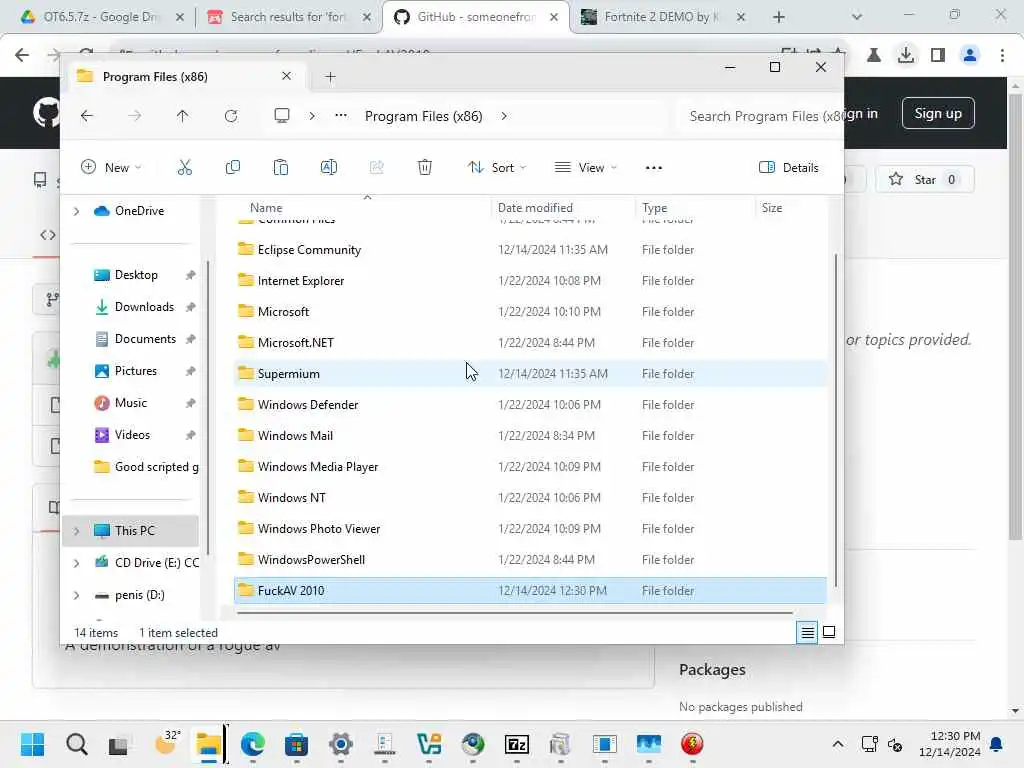
Task: Click the Delete trash icon
Action: (x=424, y=168)
